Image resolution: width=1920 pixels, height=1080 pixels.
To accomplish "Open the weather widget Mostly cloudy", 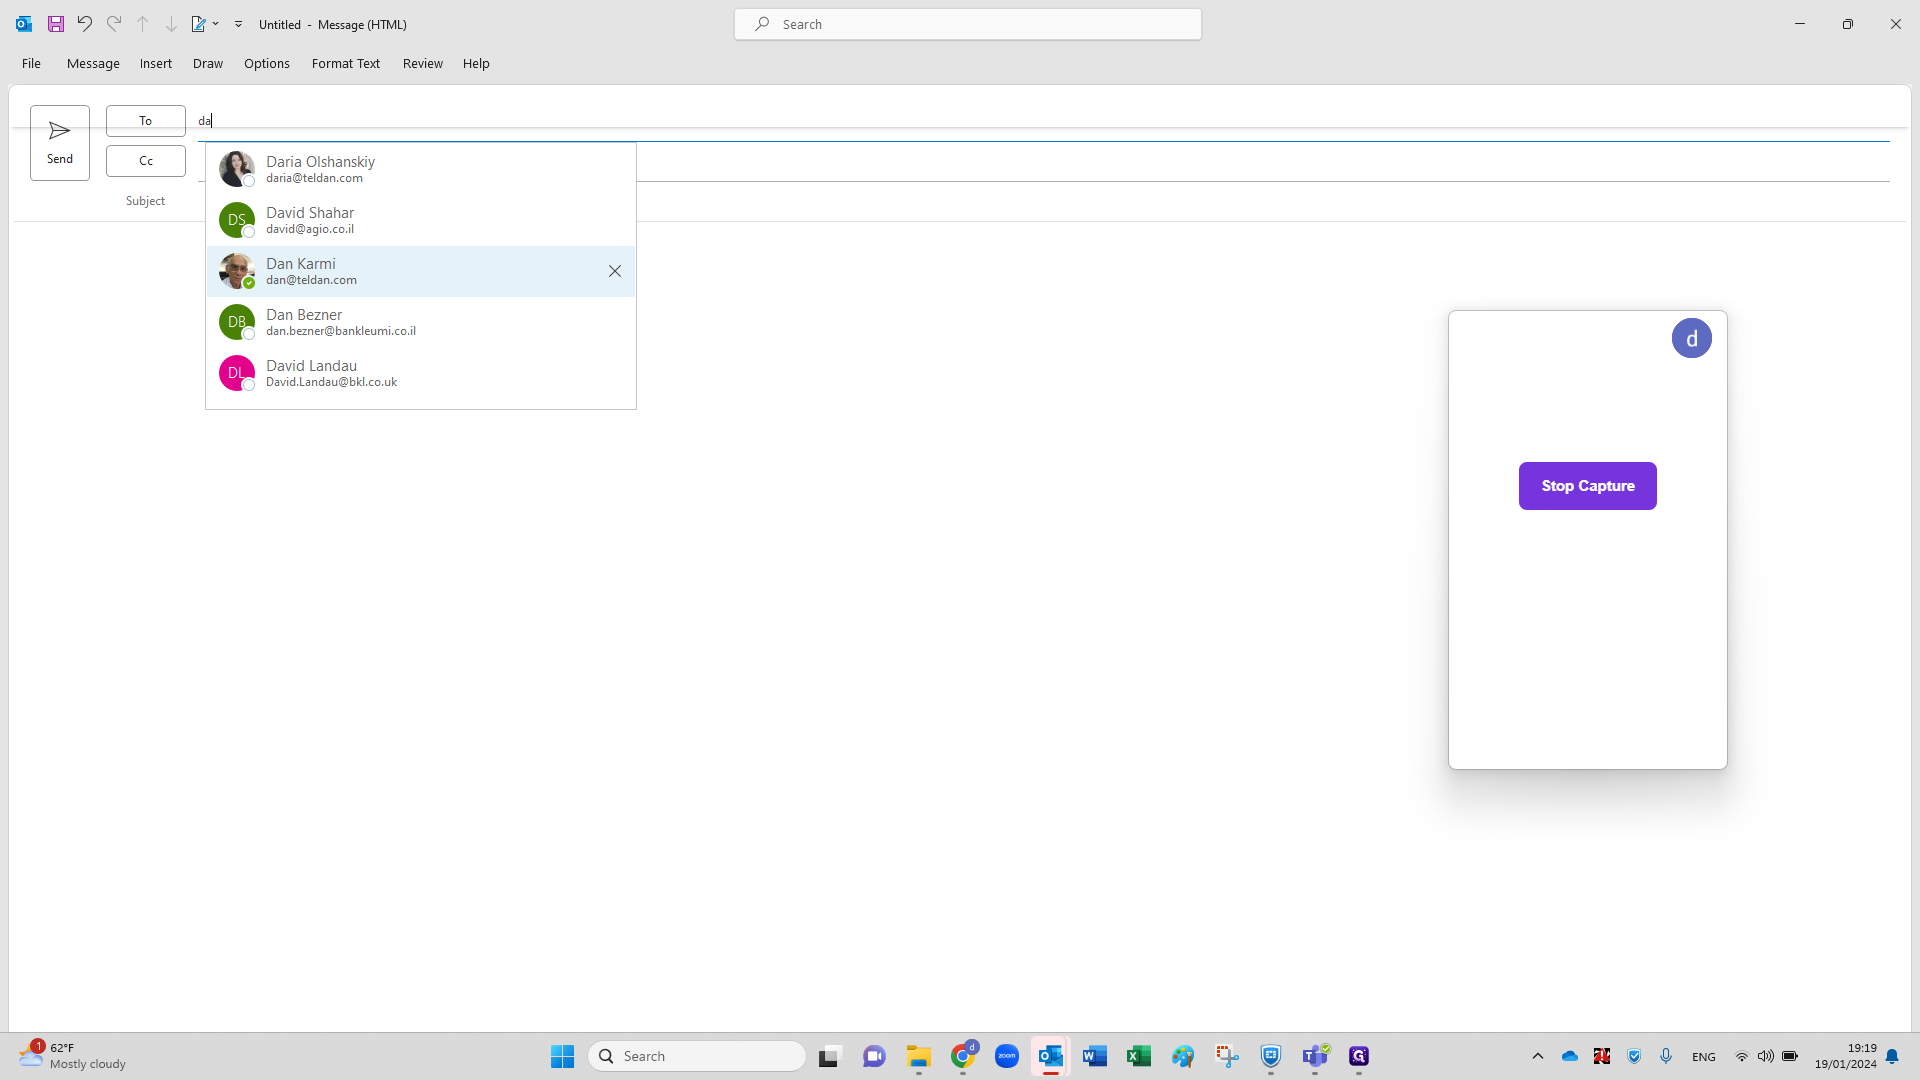I will 72,1056.
